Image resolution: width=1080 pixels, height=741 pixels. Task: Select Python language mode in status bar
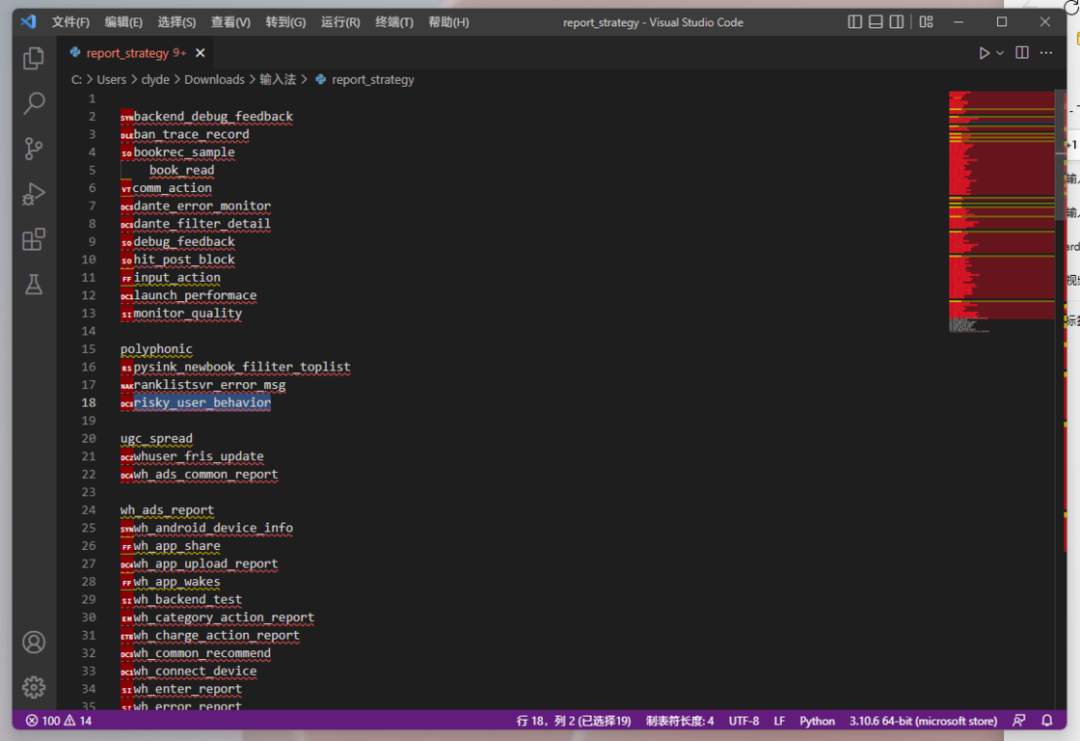coord(817,721)
